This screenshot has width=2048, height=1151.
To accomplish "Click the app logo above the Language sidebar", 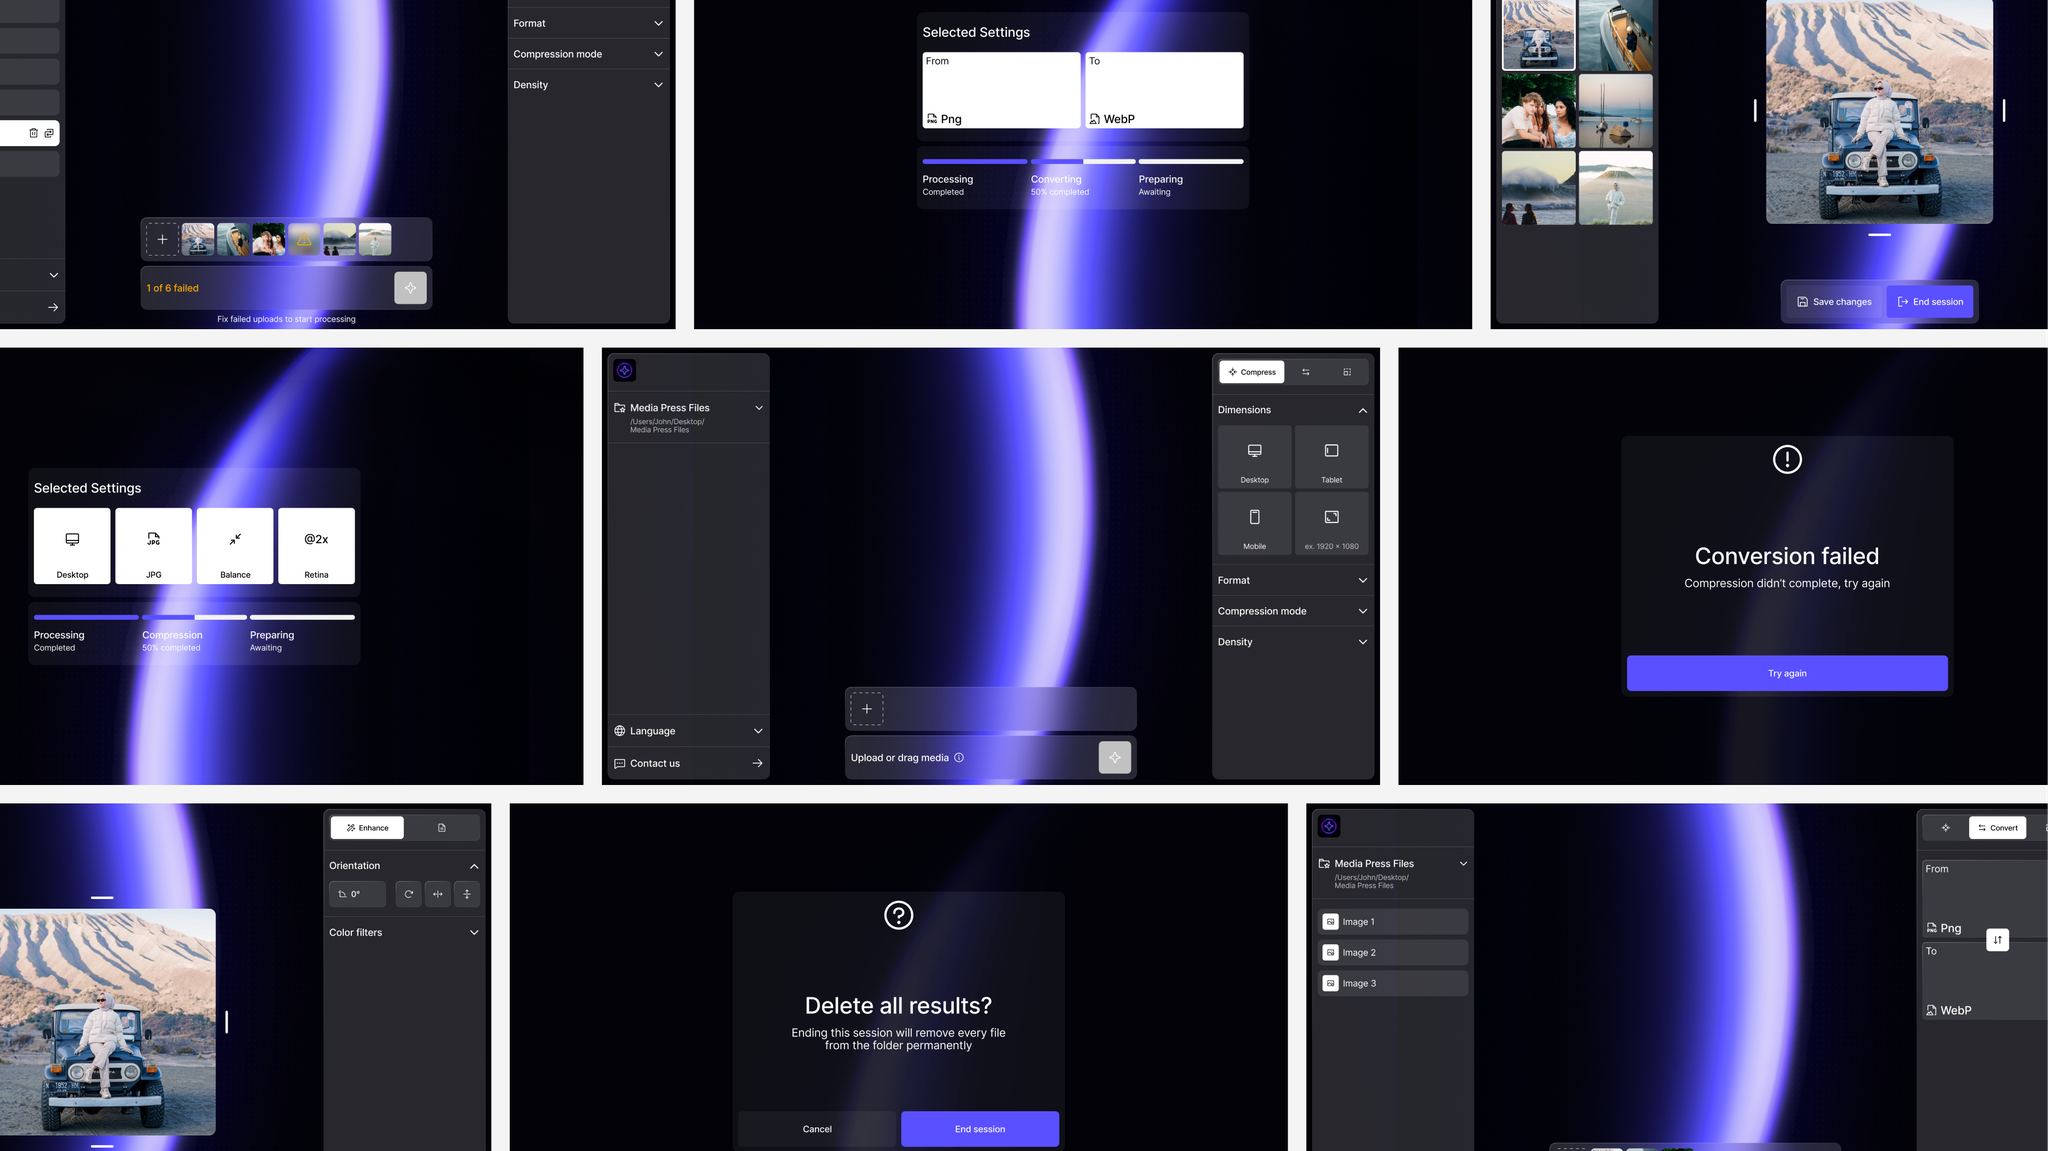I will pyautogui.click(x=625, y=370).
